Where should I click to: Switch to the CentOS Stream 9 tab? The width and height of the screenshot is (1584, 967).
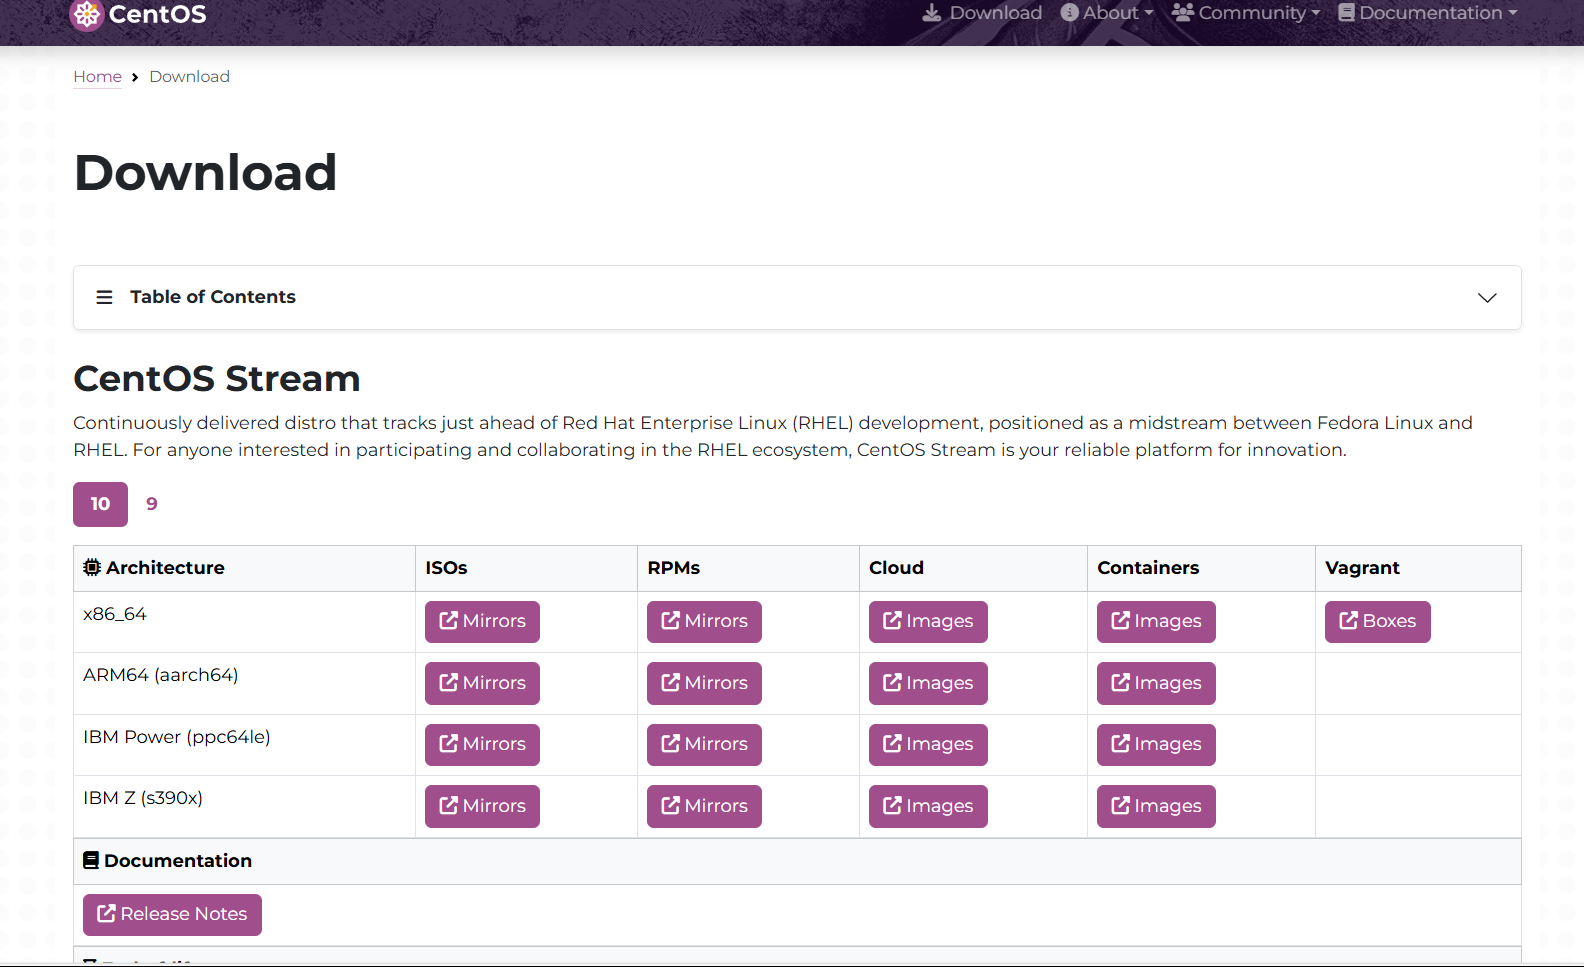pyautogui.click(x=152, y=504)
